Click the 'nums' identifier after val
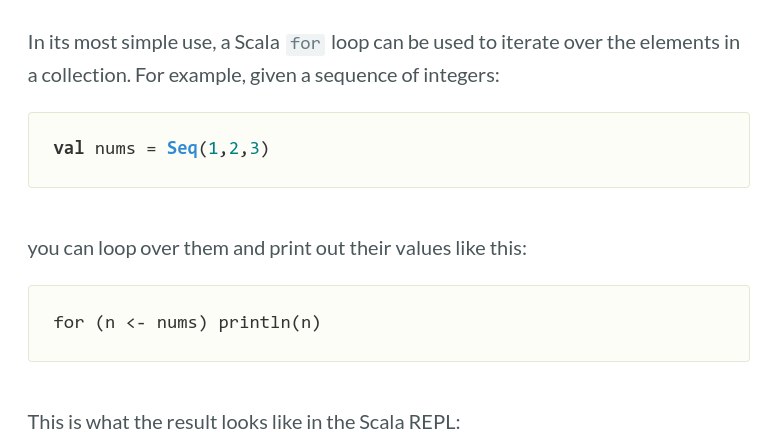The image size is (779, 432). (115, 148)
